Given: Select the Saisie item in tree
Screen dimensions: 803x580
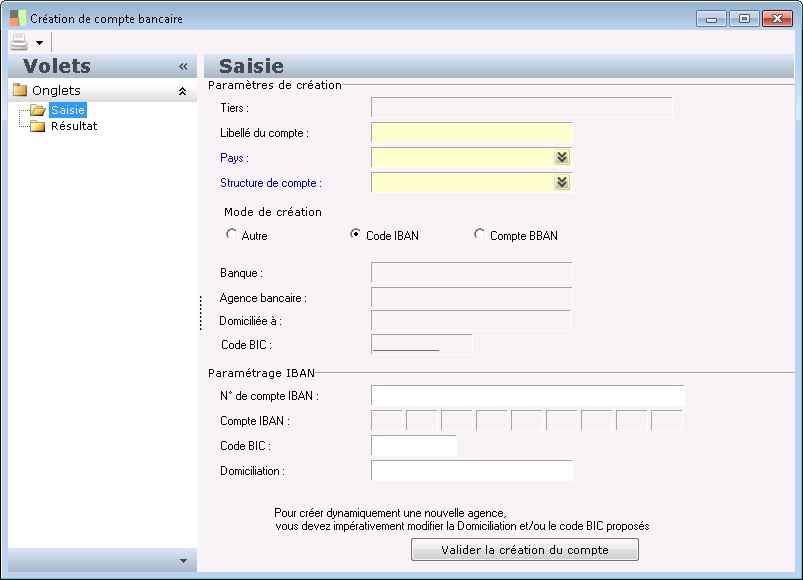Looking at the screenshot, I should click(x=68, y=110).
